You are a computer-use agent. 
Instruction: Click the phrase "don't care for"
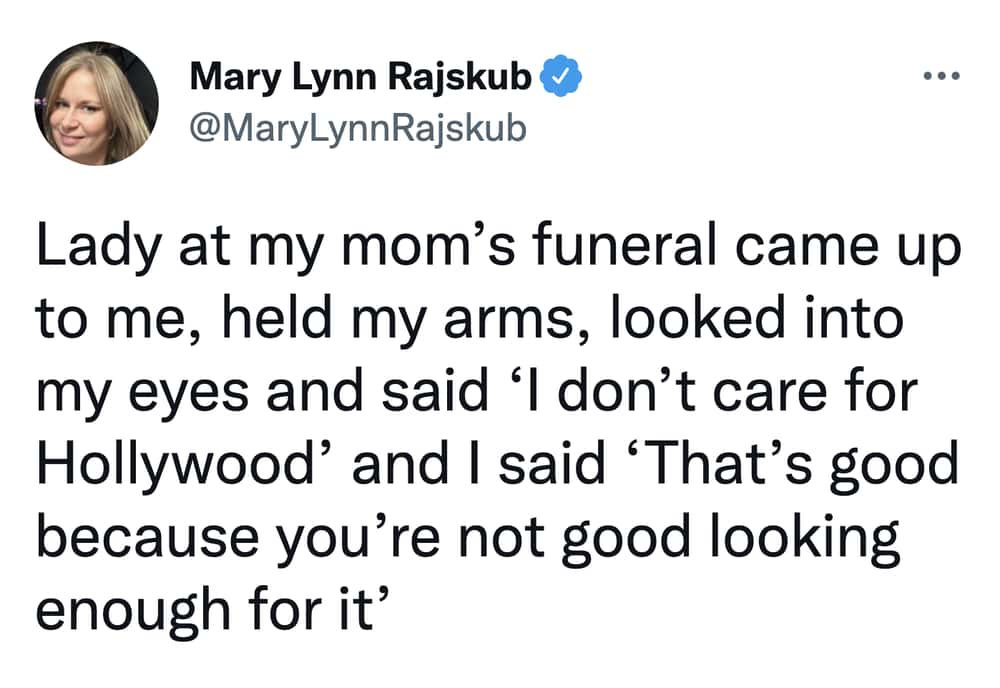[x=738, y=390]
